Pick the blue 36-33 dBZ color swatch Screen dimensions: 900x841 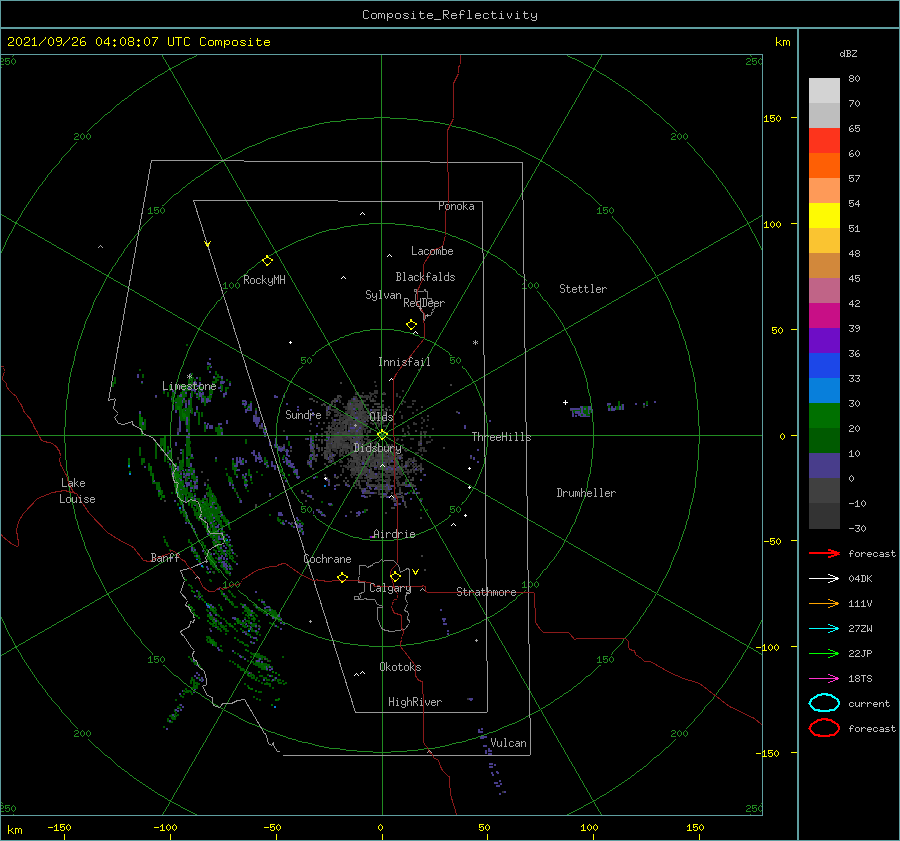824,365
